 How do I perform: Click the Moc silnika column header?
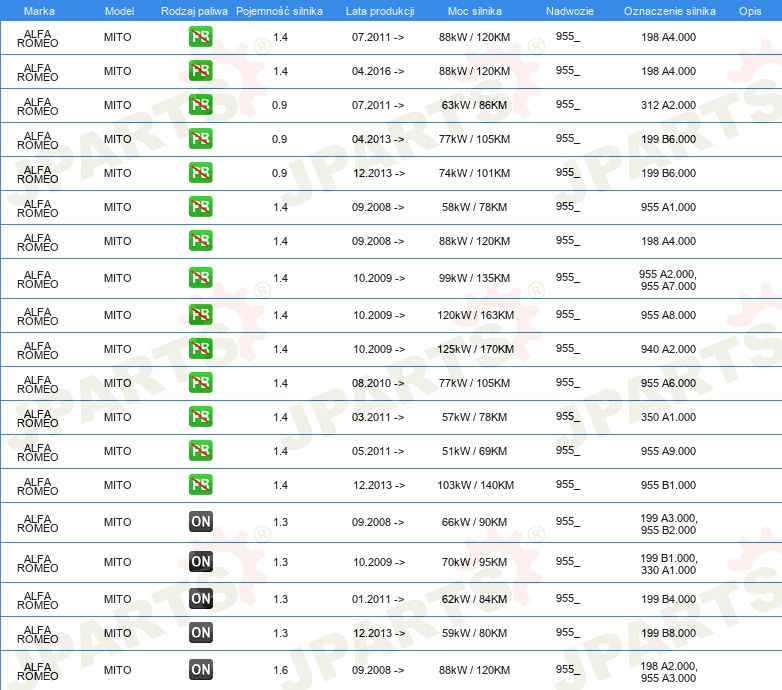(x=475, y=11)
